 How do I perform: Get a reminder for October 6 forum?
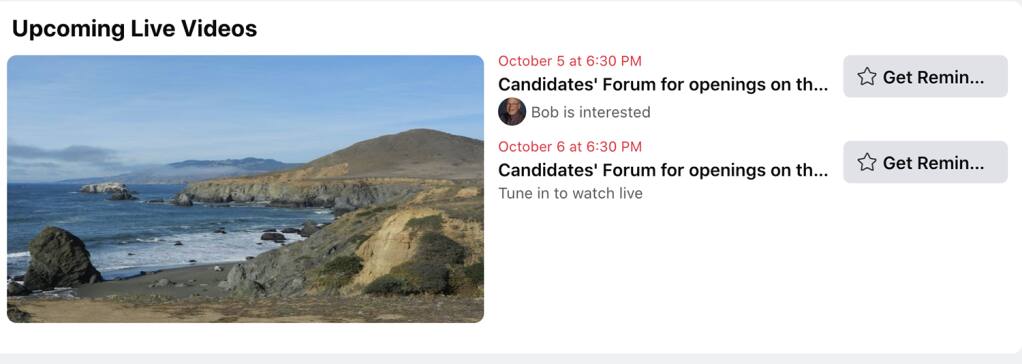click(926, 162)
